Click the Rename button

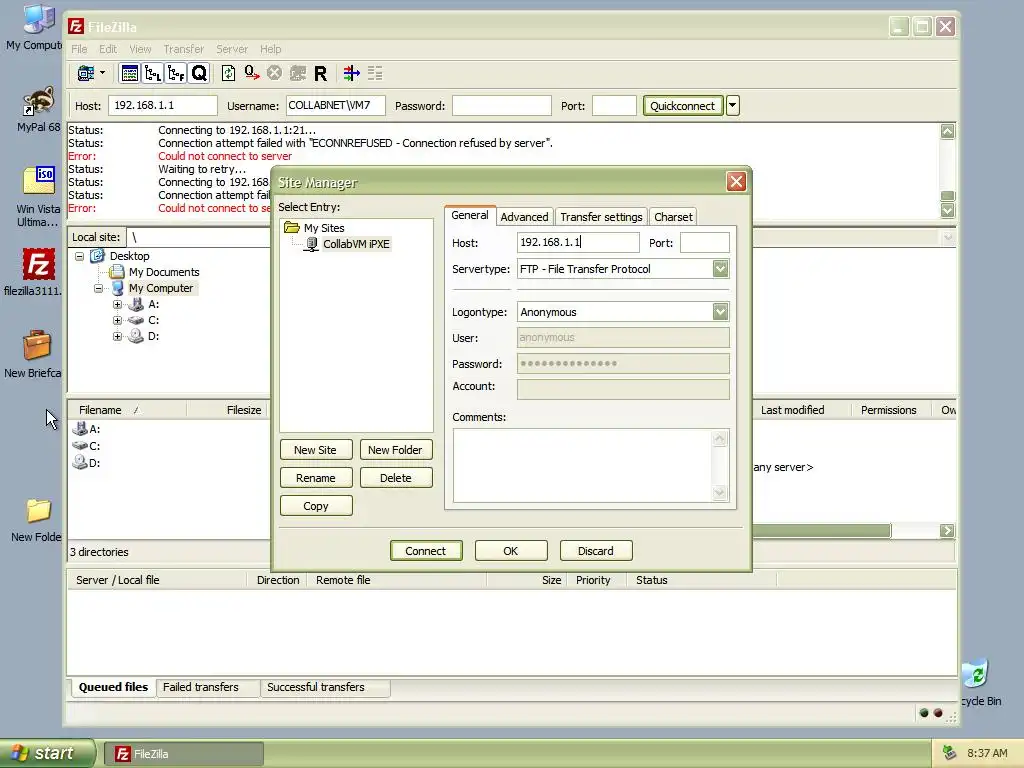tap(316, 478)
